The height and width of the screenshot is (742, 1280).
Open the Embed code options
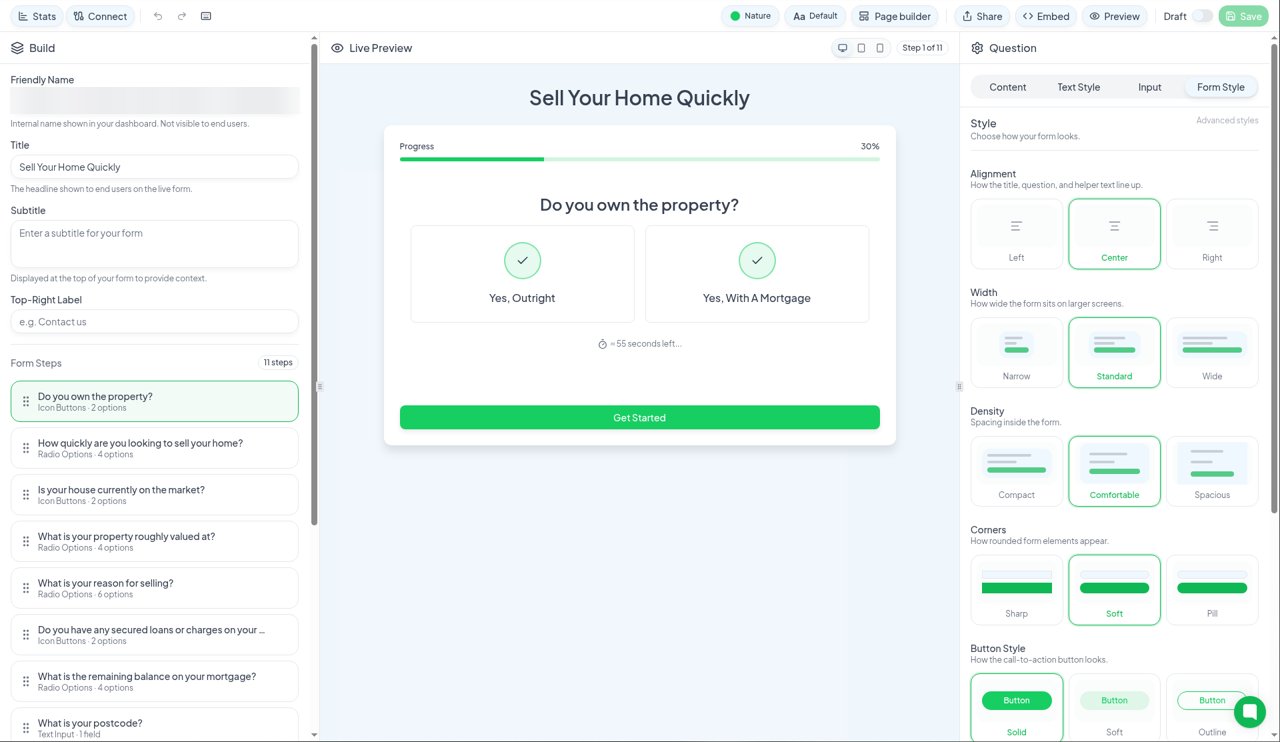point(1046,16)
